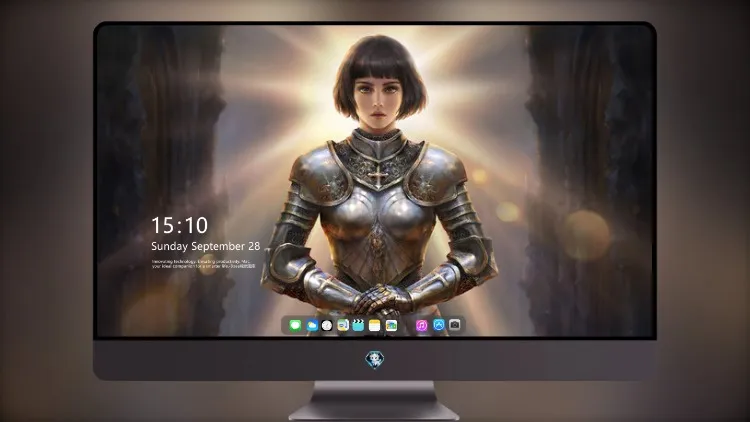Click the logo emblem on monitor chin
Image resolution: width=750 pixels, height=422 pixels.
coord(375,360)
